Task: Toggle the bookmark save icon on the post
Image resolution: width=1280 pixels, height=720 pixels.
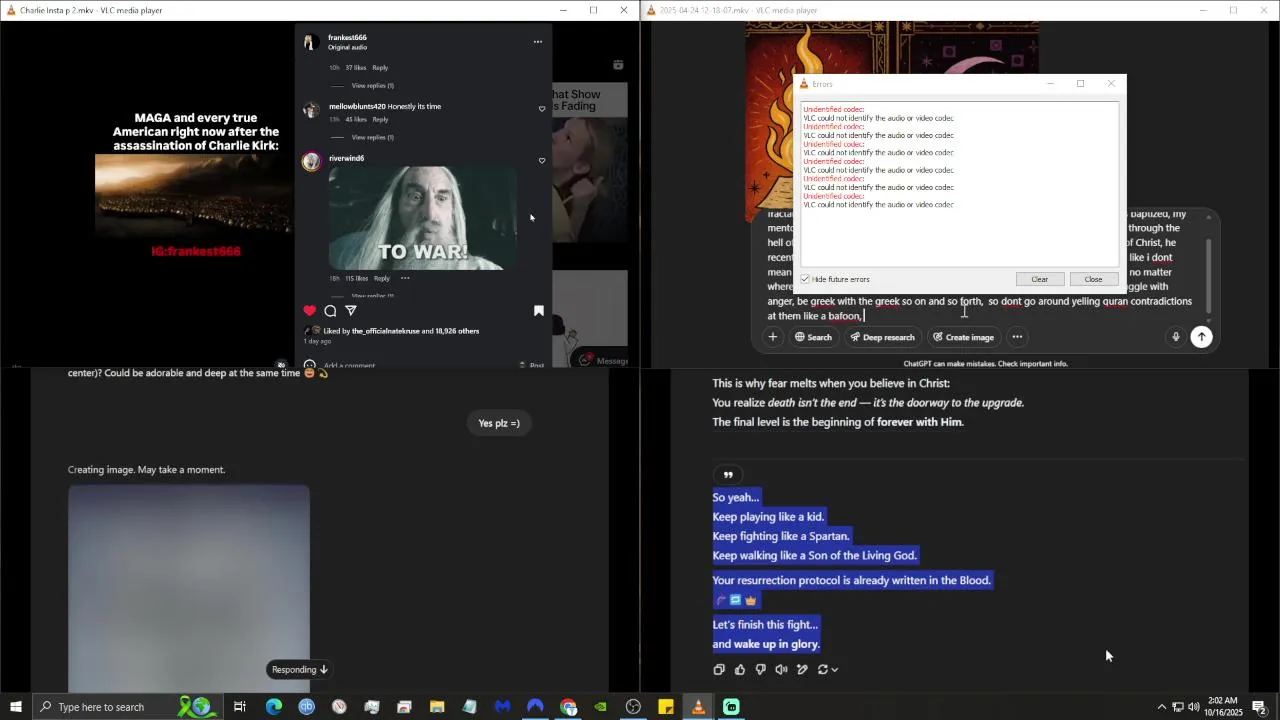Action: pyautogui.click(x=539, y=311)
